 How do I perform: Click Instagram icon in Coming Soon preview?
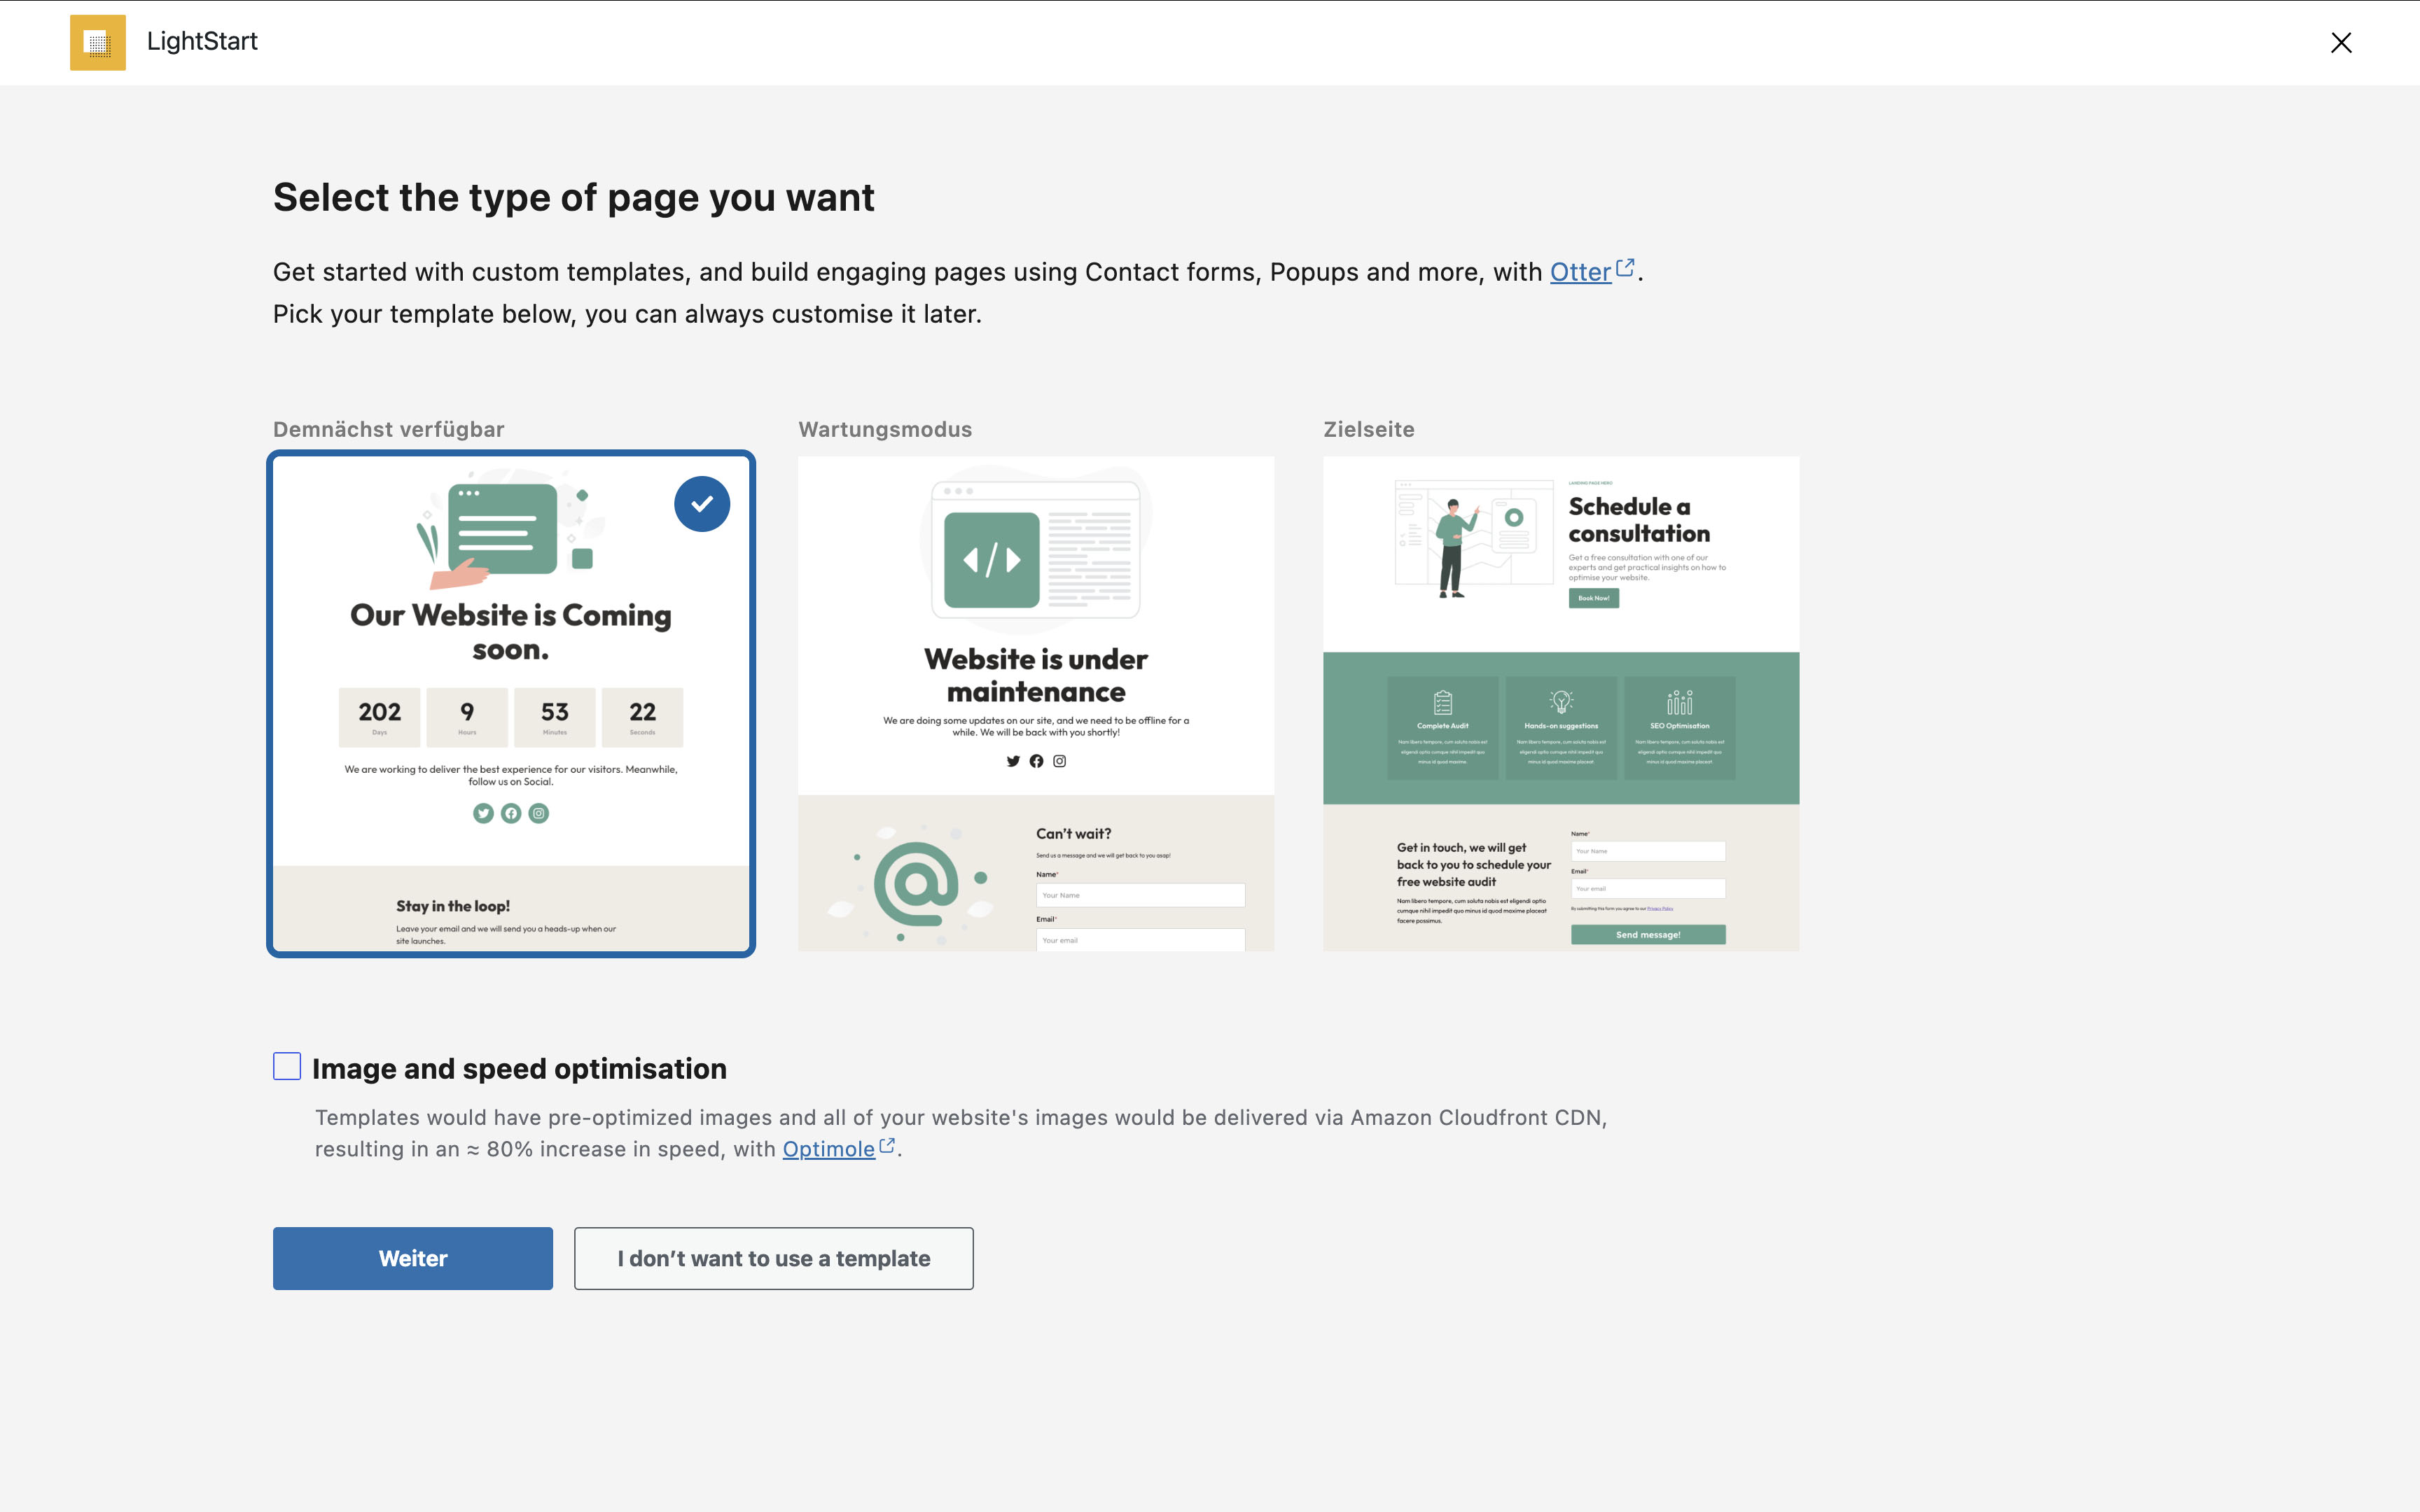pos(539,813)
